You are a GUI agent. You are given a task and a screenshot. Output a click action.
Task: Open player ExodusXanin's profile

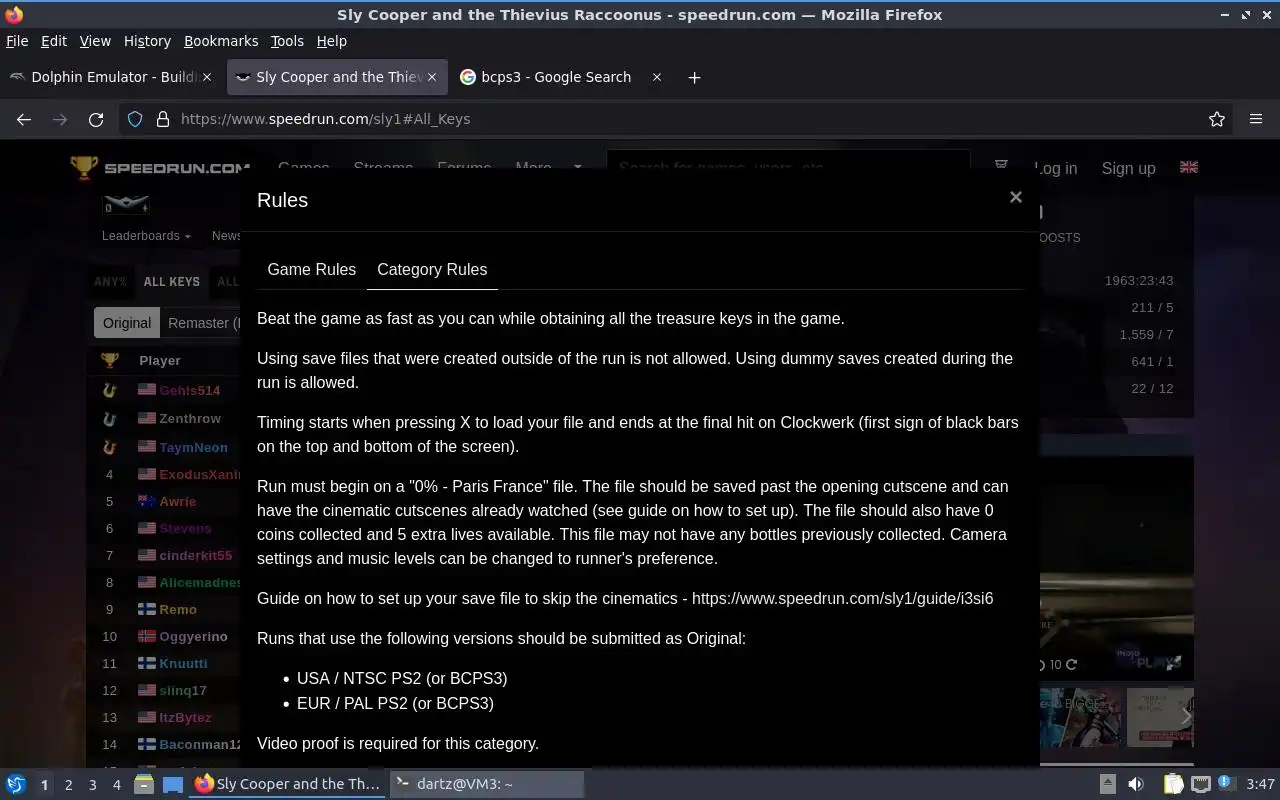tap(200, 474)
